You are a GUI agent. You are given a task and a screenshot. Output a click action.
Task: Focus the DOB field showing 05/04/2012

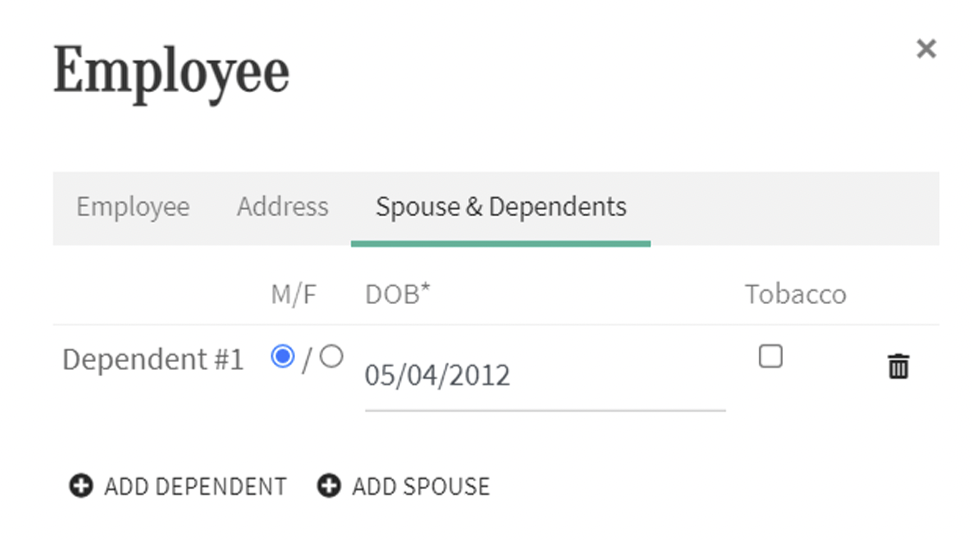coord(546,376)
